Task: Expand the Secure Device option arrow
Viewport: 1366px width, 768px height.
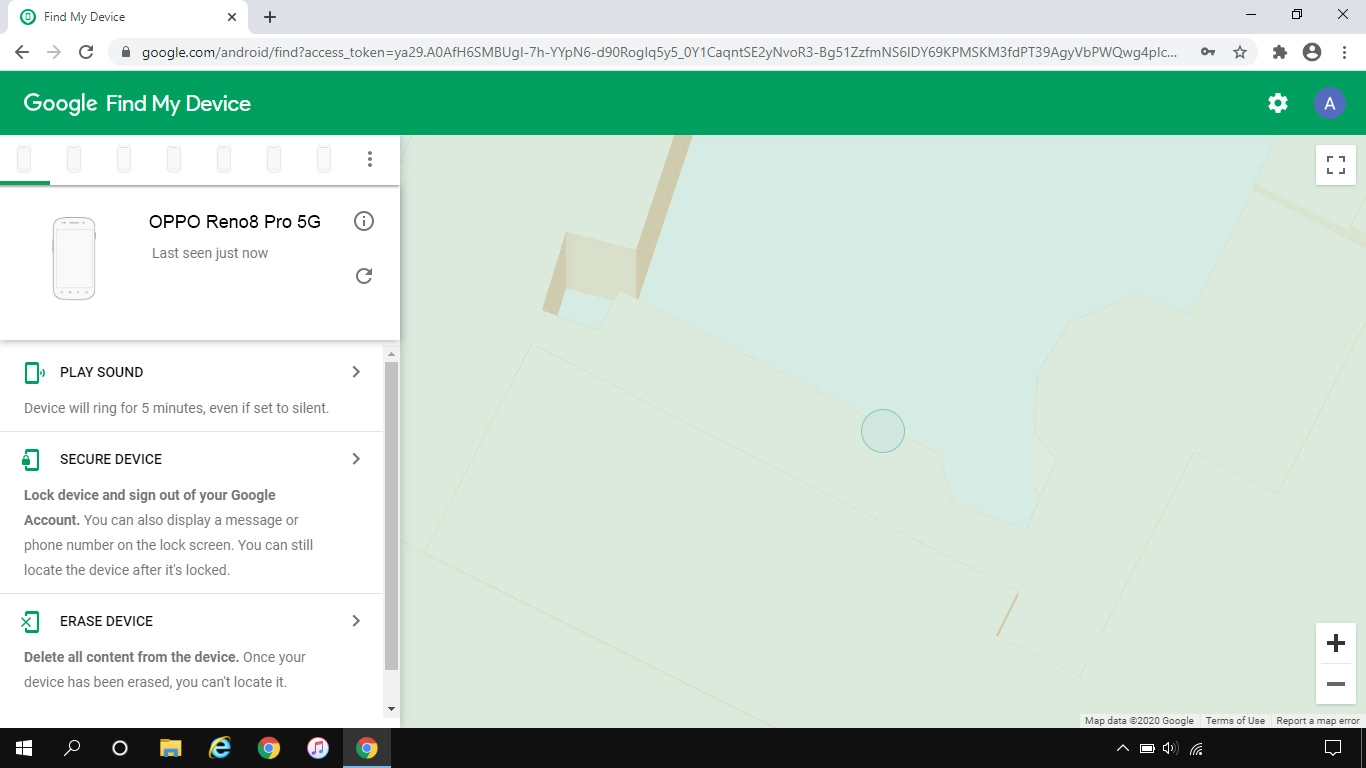Action: tap(356, 459)
